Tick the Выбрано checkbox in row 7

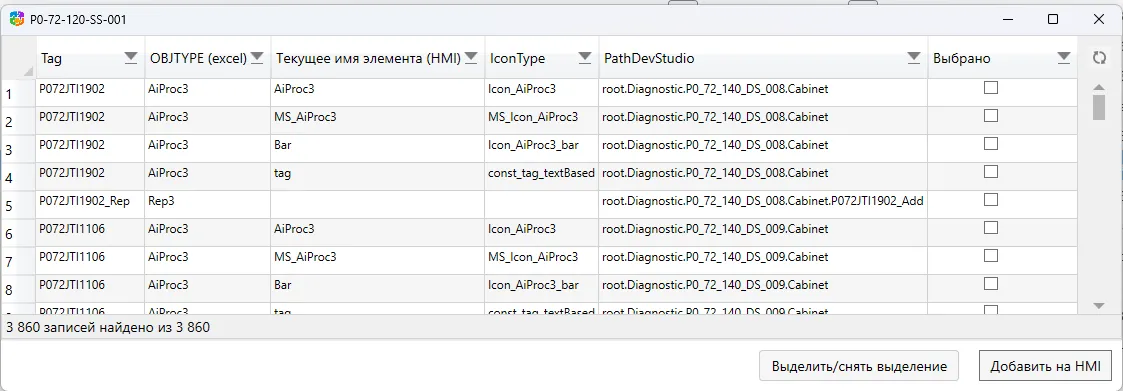click(x=991, y=256)
